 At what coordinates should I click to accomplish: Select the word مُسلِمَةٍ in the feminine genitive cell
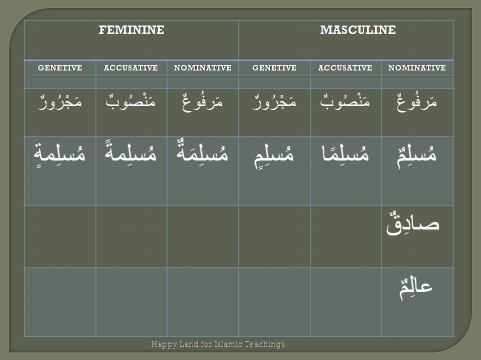pos(59,155)
